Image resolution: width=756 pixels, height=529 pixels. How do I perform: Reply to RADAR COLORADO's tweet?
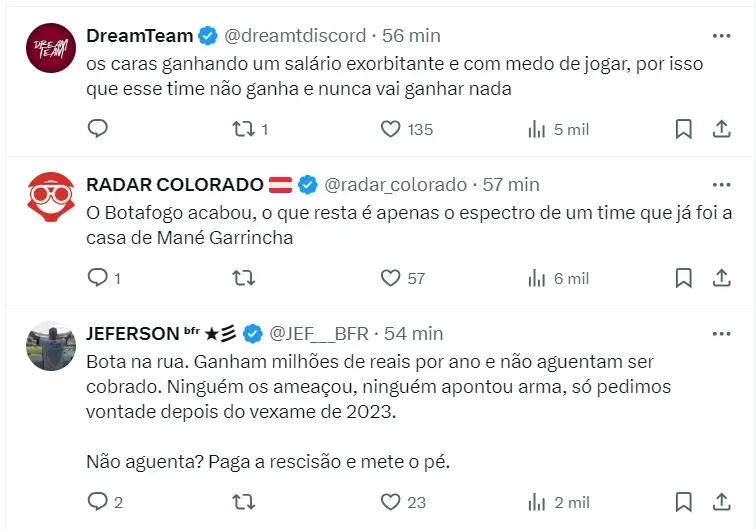97,278
